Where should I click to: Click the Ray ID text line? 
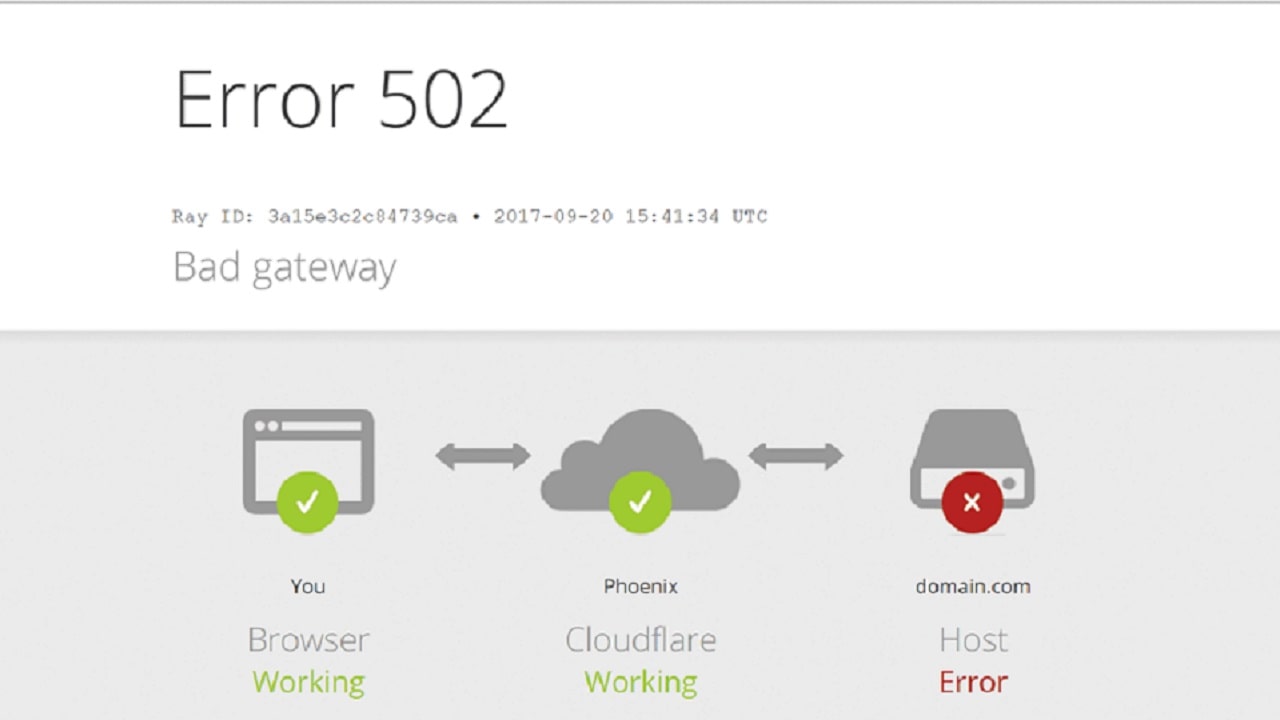[470, 216]
